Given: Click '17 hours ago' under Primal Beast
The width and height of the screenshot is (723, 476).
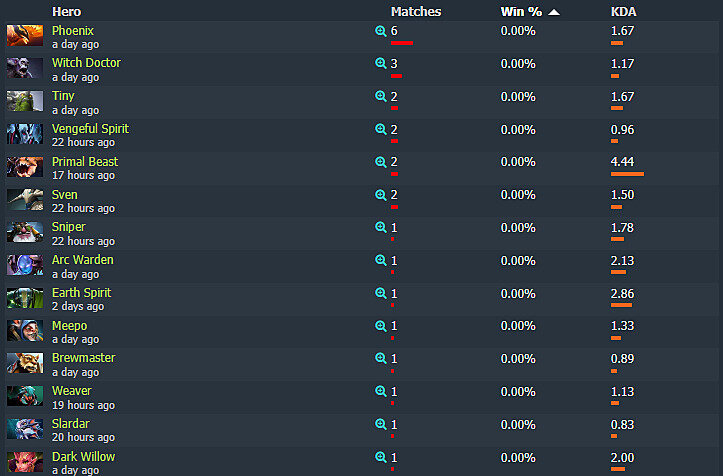Looking at the screenshot, I should (83, 175).
